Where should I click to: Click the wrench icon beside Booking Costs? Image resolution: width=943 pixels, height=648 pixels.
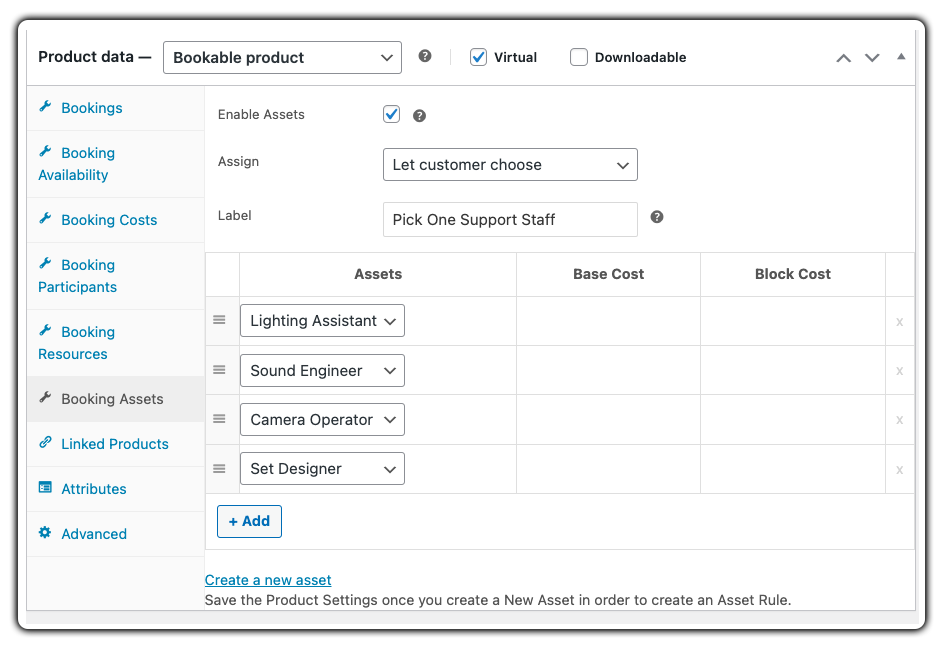(45, 218)
